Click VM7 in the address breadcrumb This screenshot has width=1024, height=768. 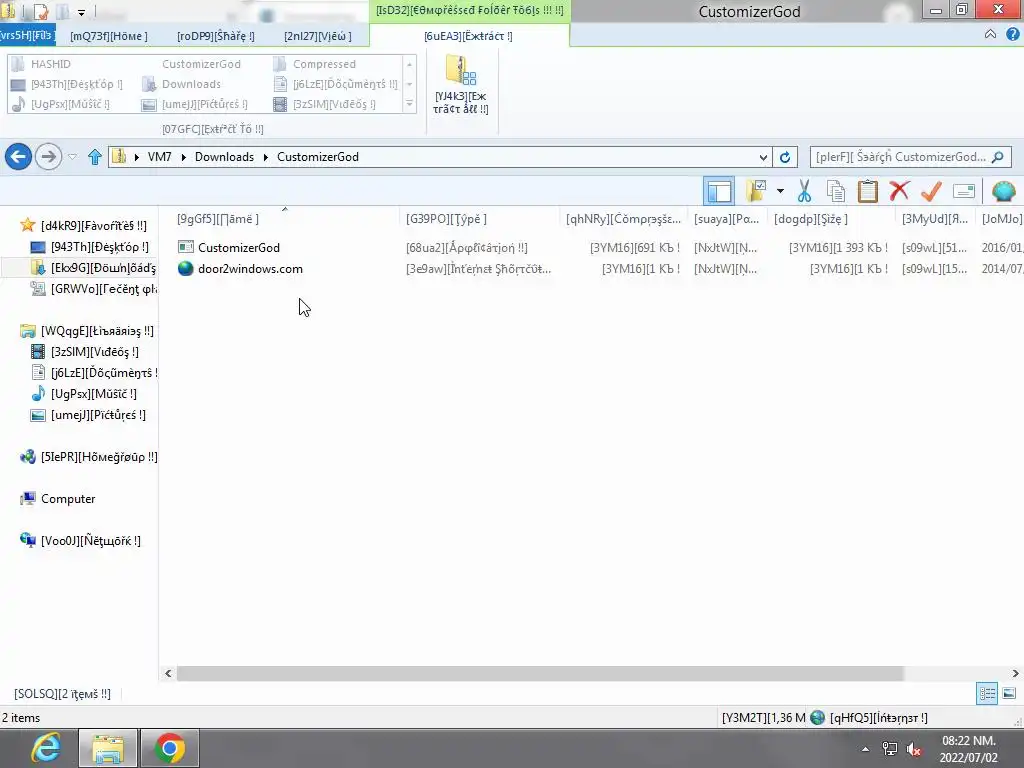(159, 157)
